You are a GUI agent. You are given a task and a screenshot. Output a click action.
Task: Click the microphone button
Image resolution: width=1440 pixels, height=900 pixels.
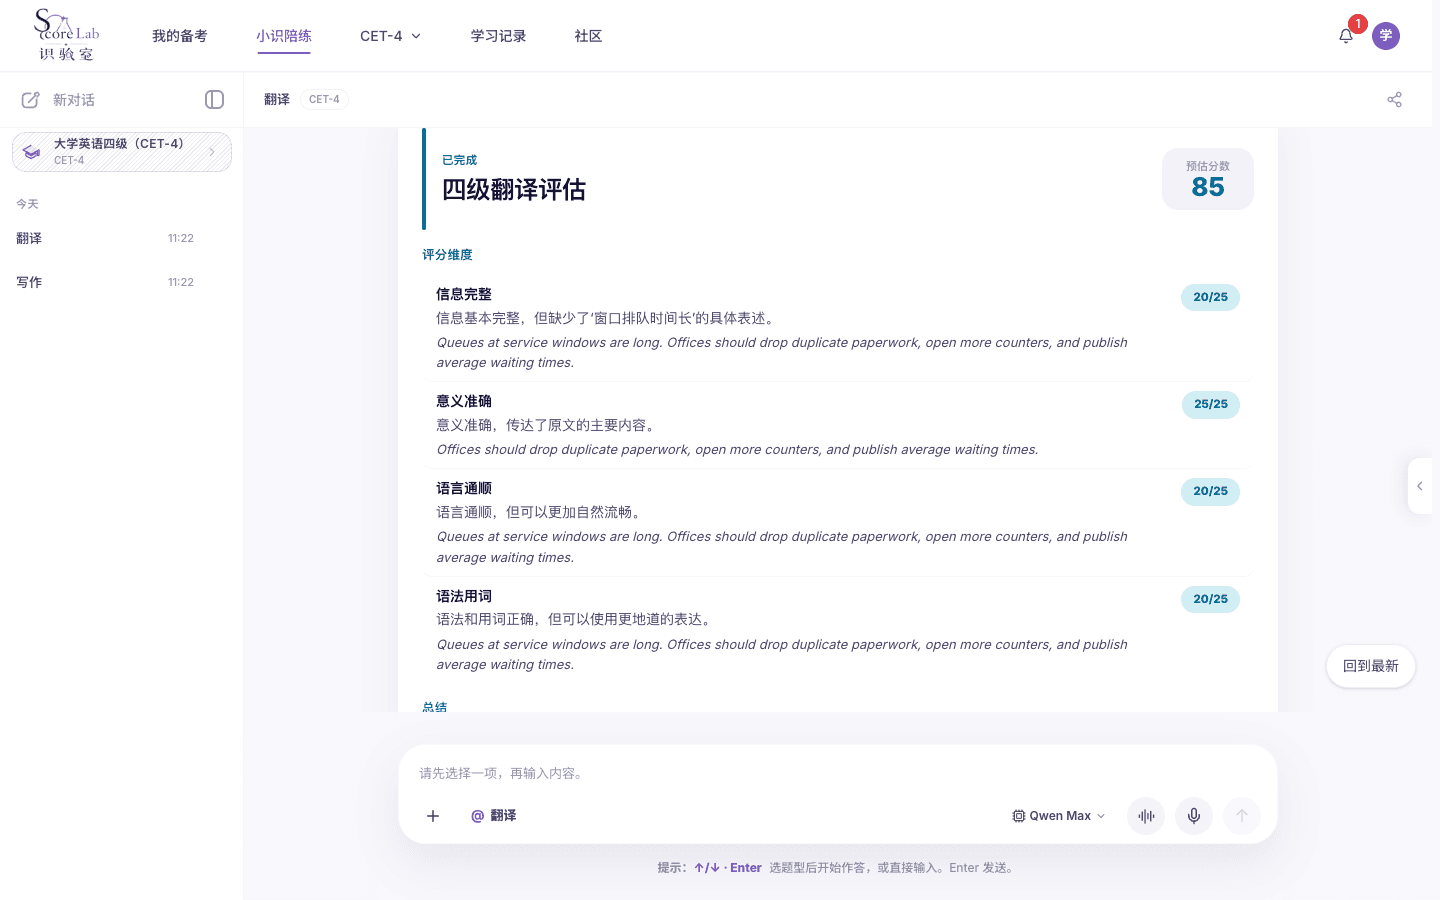pos(1194,816)
